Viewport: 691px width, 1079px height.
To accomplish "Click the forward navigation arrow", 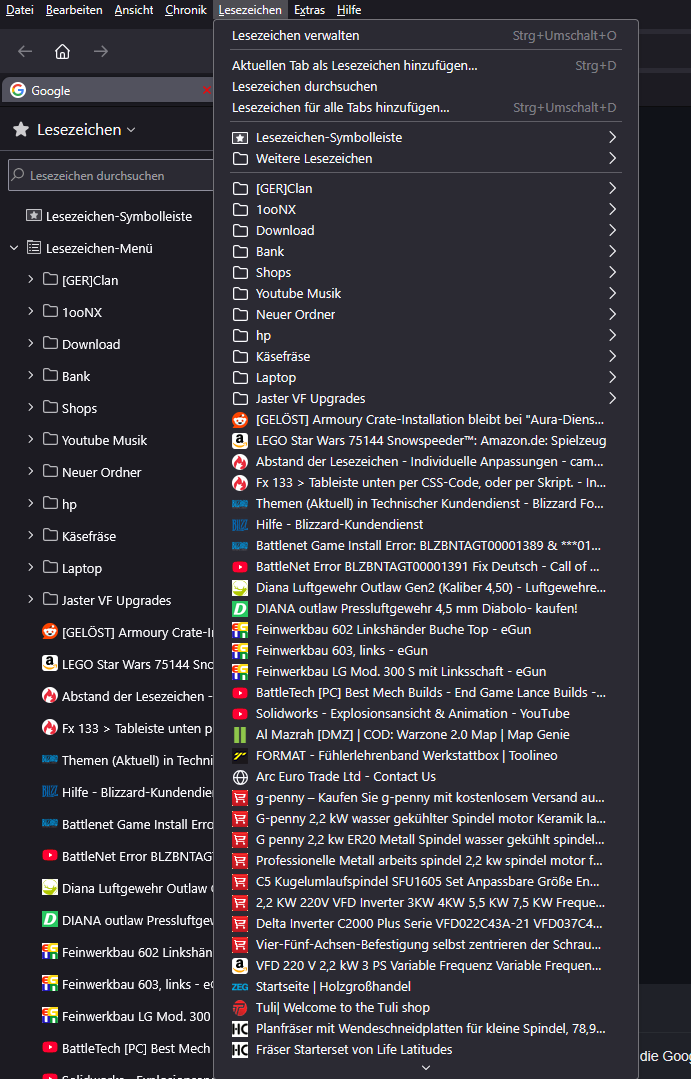I will 100,51.
